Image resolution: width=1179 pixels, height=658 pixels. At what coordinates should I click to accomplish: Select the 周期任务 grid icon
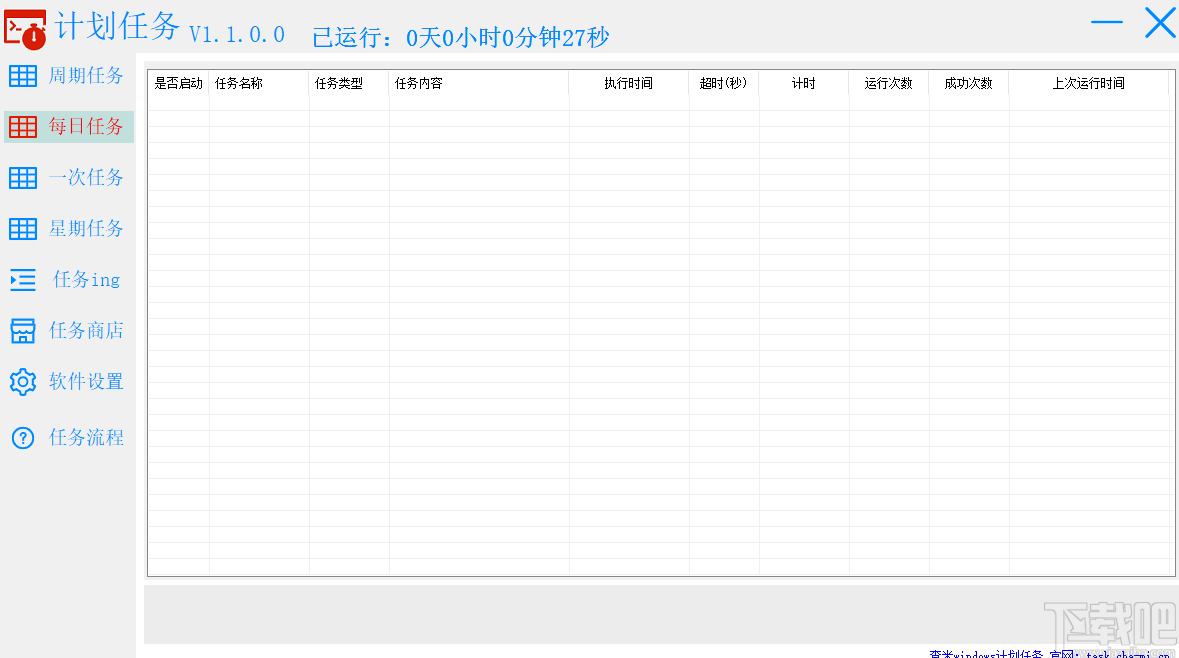coord(23,75)
